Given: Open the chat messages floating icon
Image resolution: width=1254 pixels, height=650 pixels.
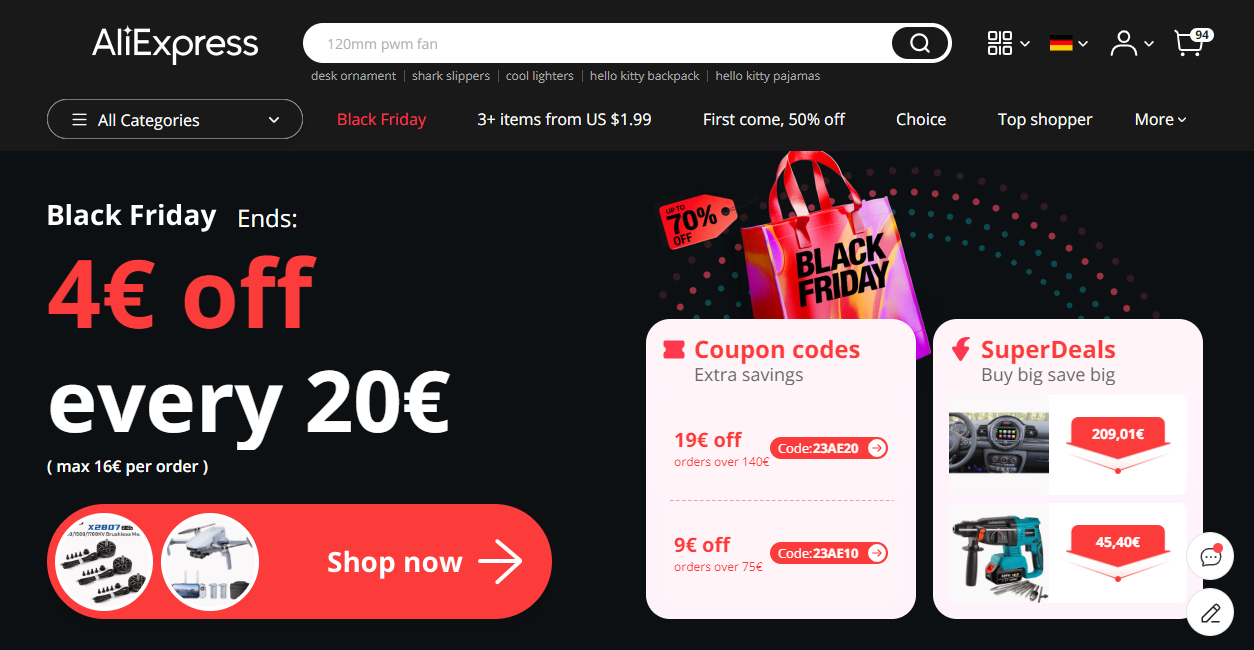Looking at the screenshot, I should (x=1210, y=556).
